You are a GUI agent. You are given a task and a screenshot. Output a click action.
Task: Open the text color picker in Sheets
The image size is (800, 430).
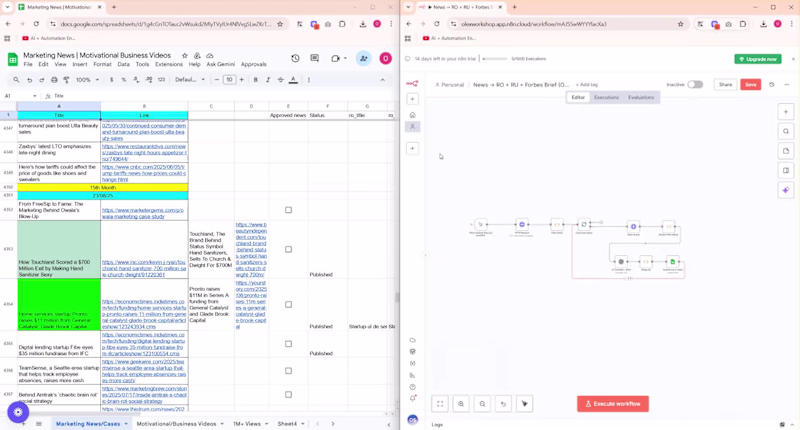(293, 80)
